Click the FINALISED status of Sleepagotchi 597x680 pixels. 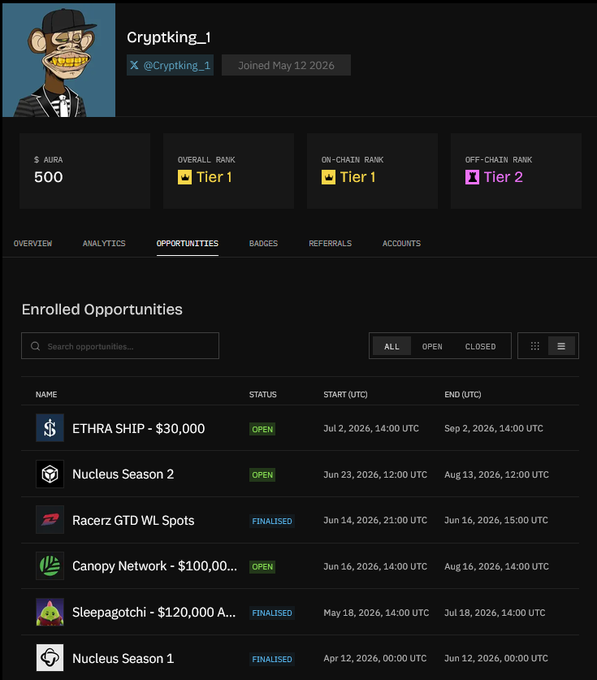click(272, 613)
